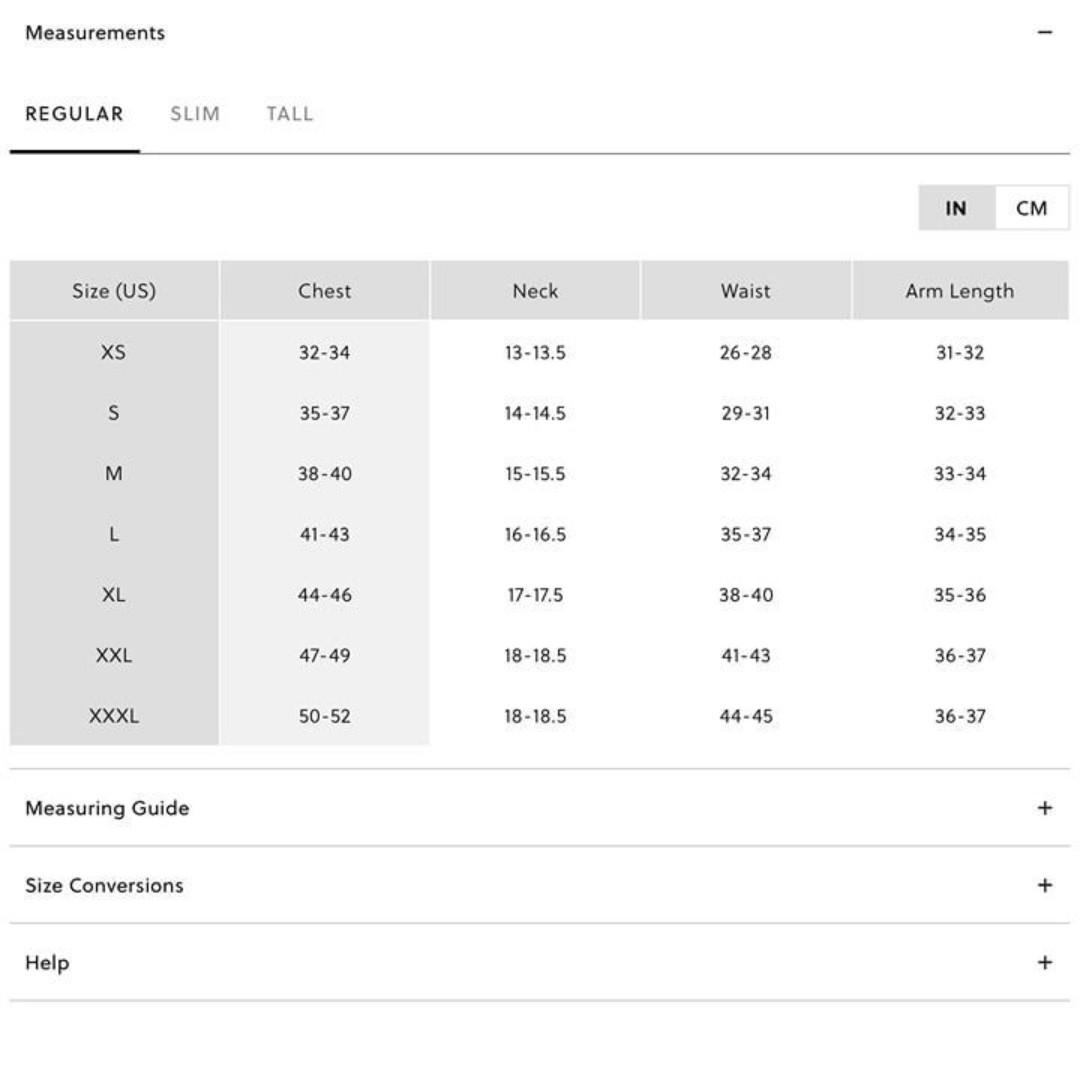
Task: Open the TALL fit tab
Action: click(x=290, y=114)
